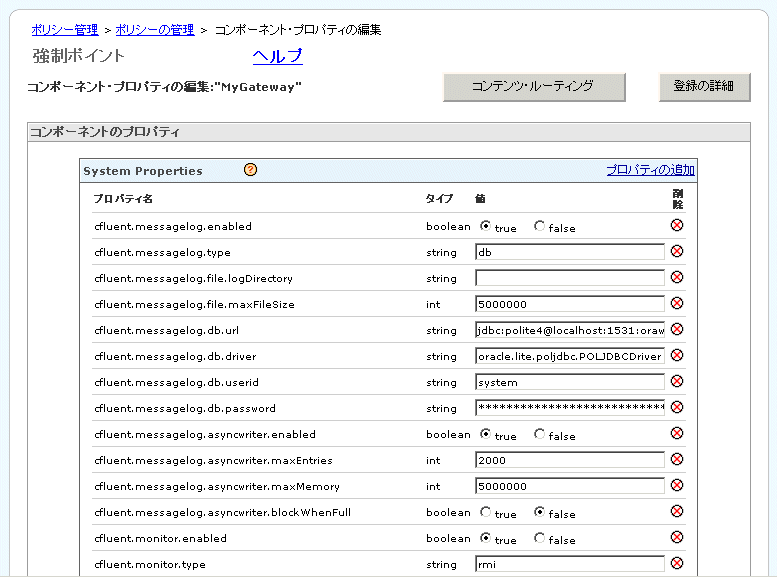The image size is (777, 577).
Task: Delete the cfluent.messagelog.enabled property
Action: [x=677, y=226]
